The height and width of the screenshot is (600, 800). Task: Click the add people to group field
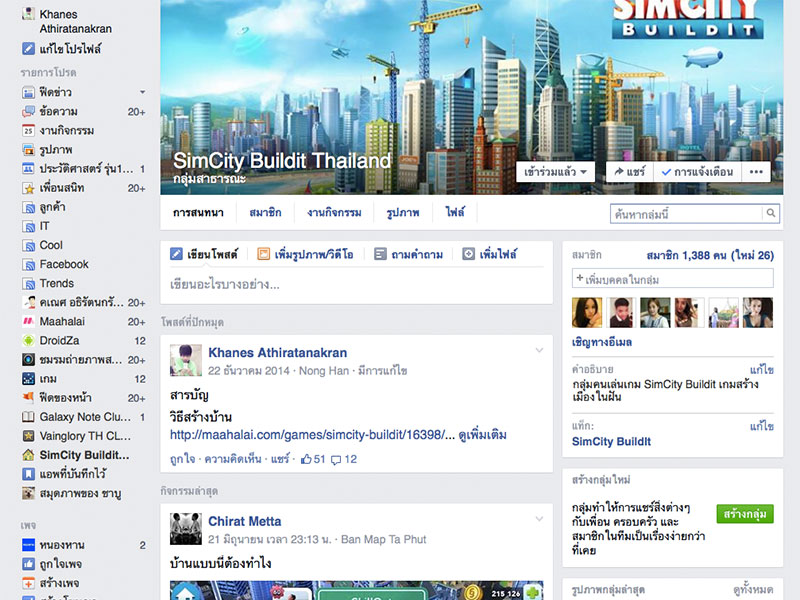(x=672, y=279)
